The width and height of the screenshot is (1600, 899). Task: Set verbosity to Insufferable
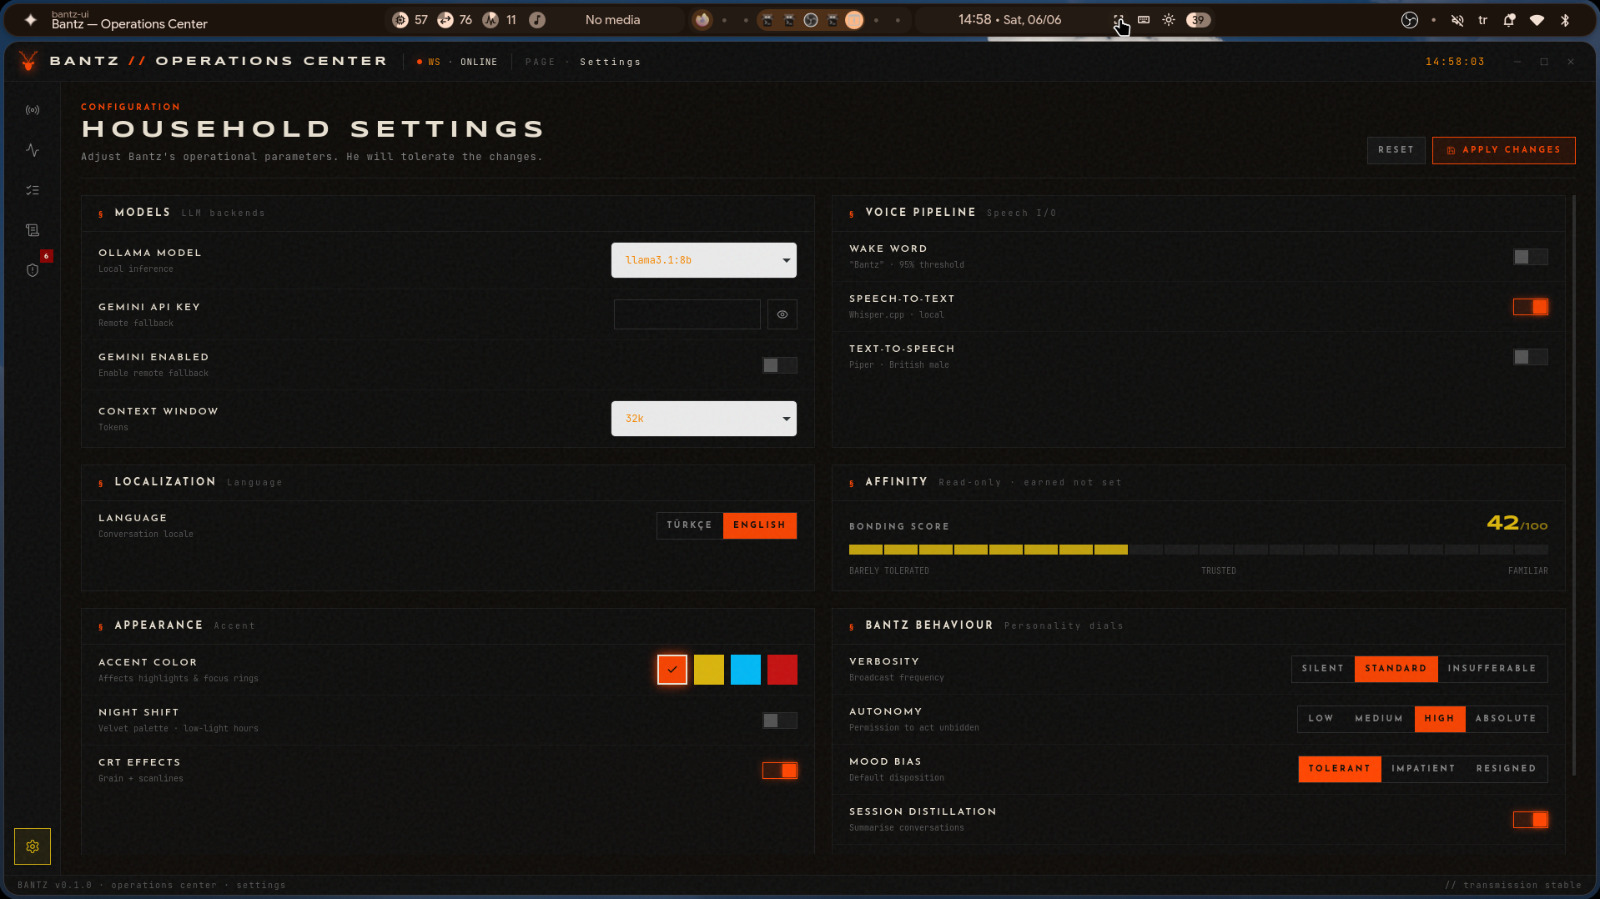tap(1492, 668)
